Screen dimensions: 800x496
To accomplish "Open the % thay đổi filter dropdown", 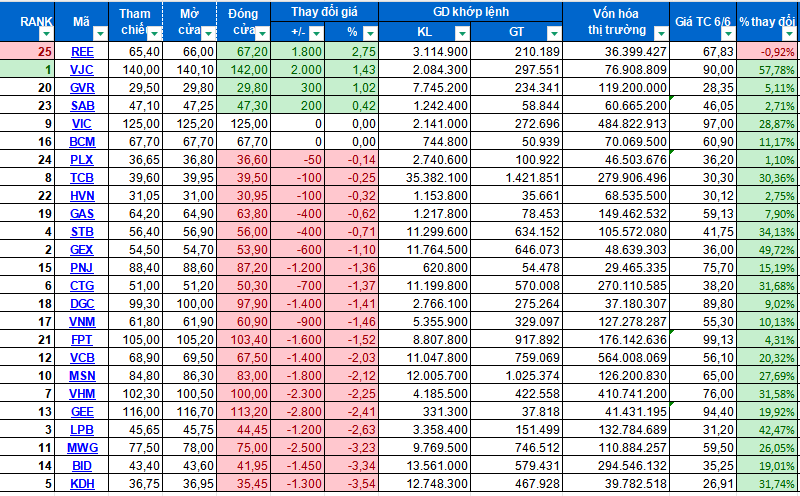I will click(x=789, y=34).
